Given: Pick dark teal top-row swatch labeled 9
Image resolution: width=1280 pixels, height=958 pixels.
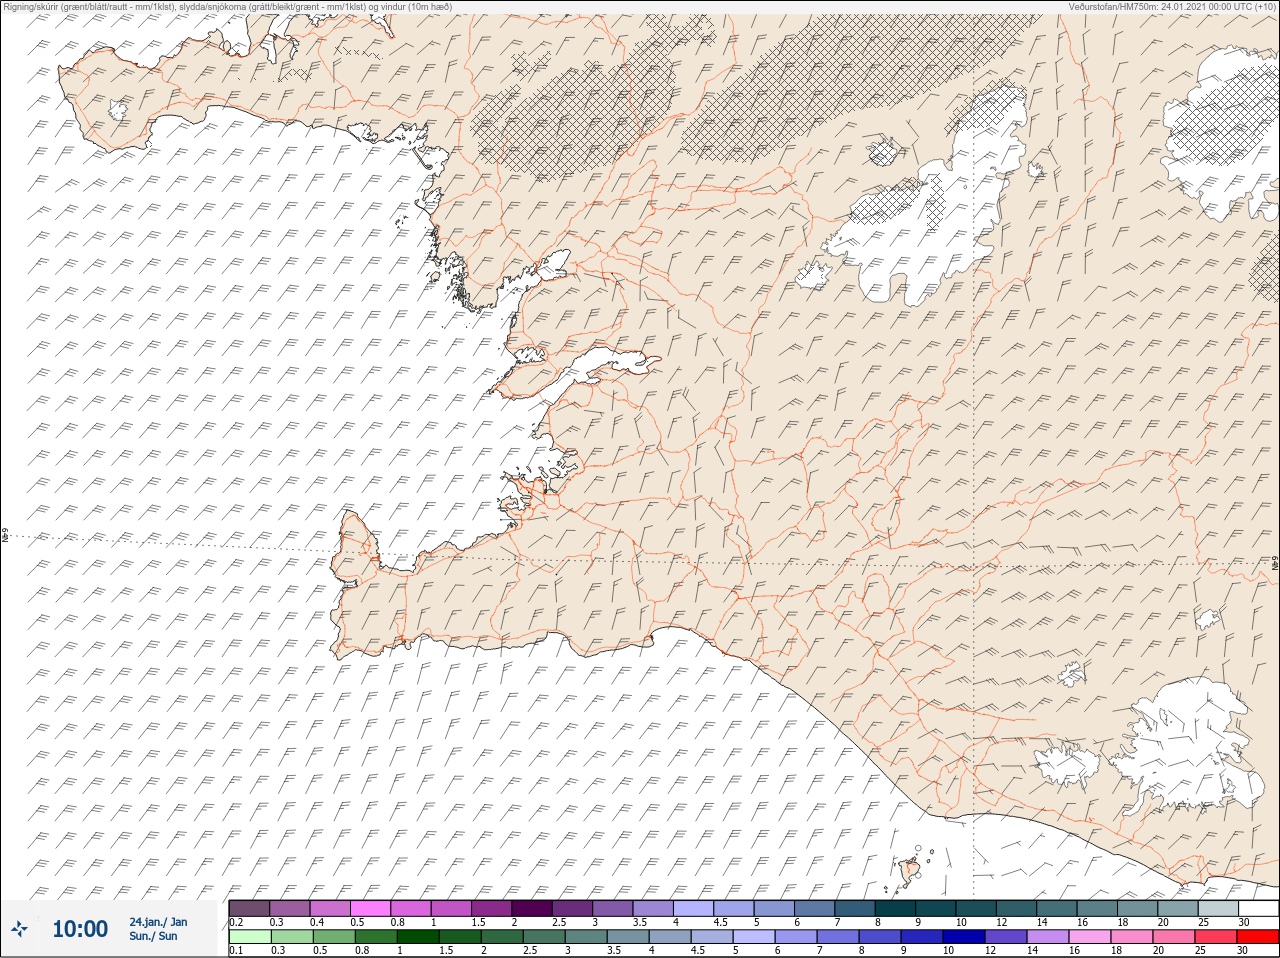Looking at the screenshot, I should 935,908.
